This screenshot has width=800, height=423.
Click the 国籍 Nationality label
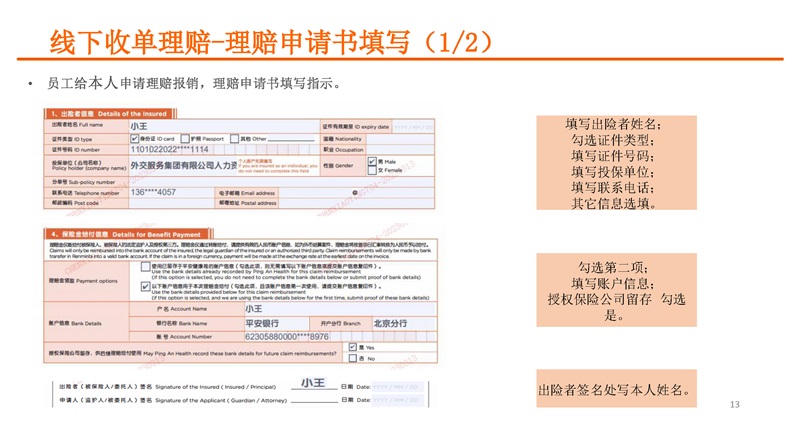click(342, 139)
